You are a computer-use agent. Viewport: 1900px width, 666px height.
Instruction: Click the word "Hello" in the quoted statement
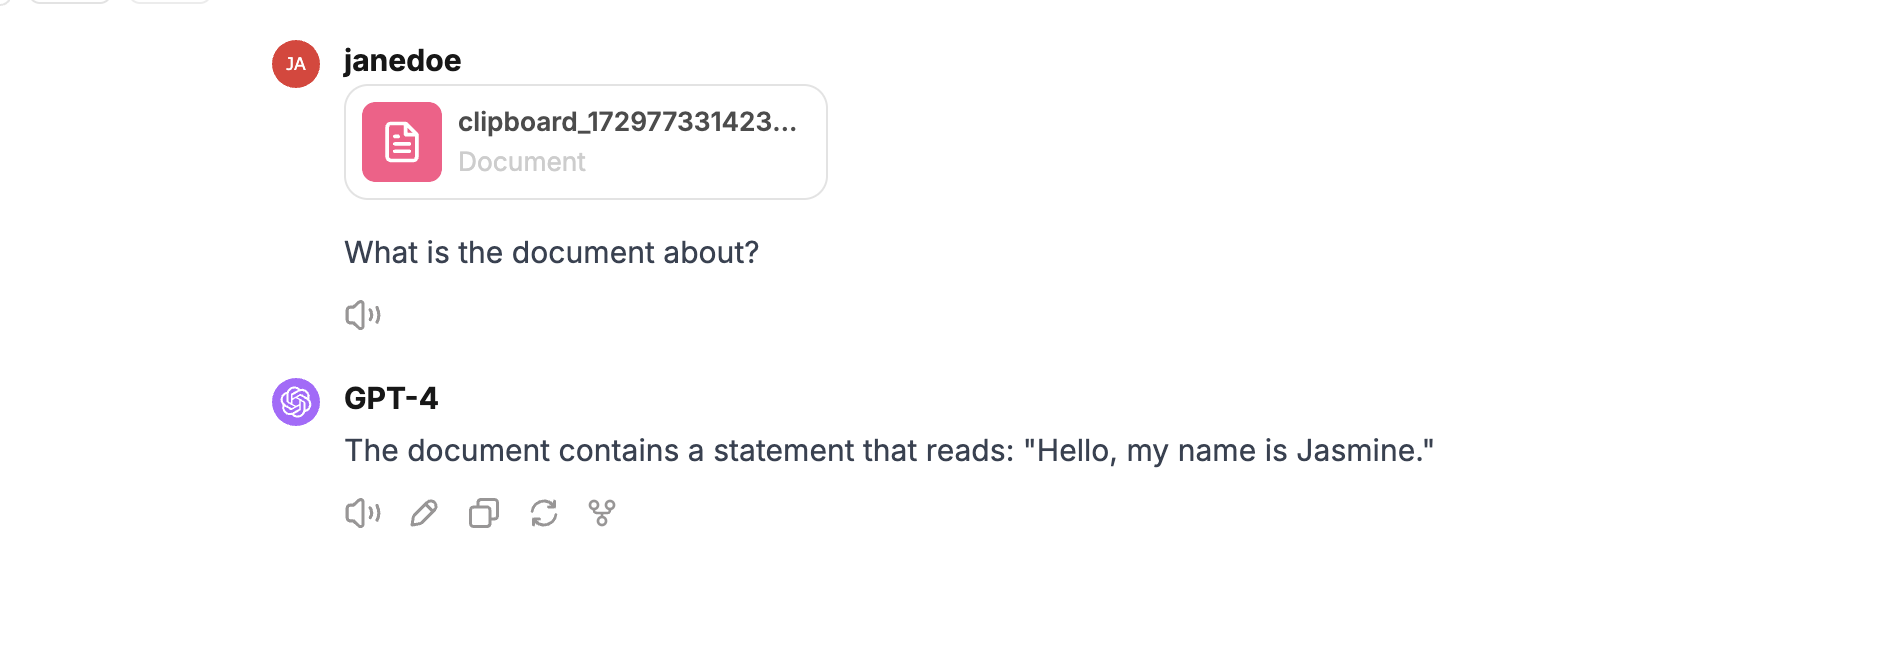click(x=1073, y=451)
